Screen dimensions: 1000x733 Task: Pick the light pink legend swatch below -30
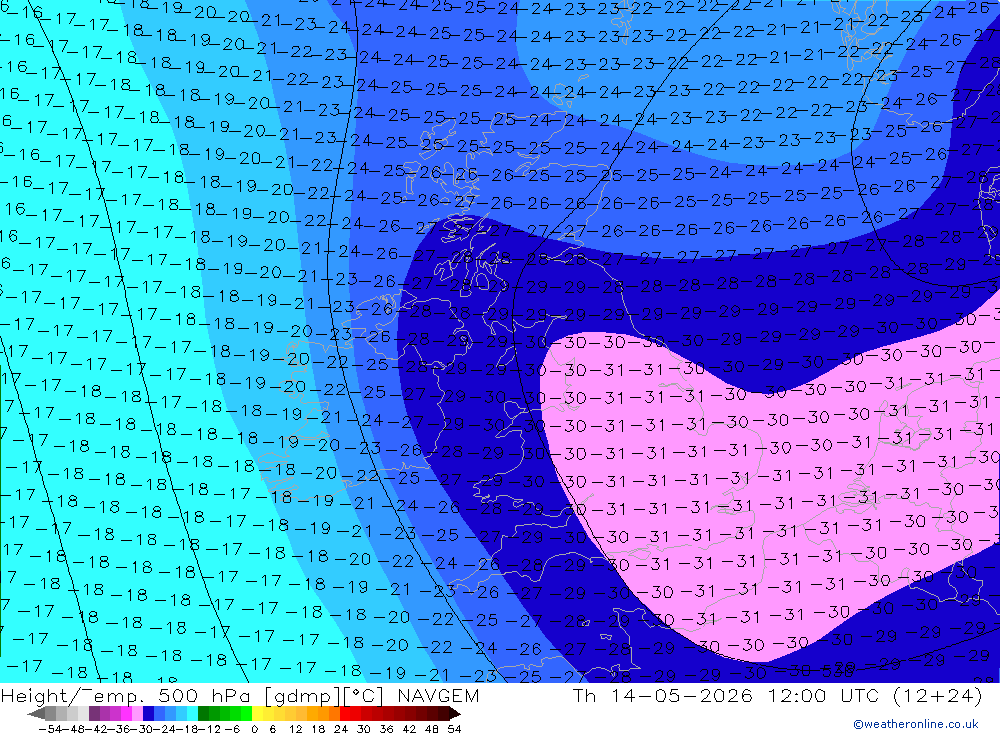pyautogui.click(x=137, y=714)
